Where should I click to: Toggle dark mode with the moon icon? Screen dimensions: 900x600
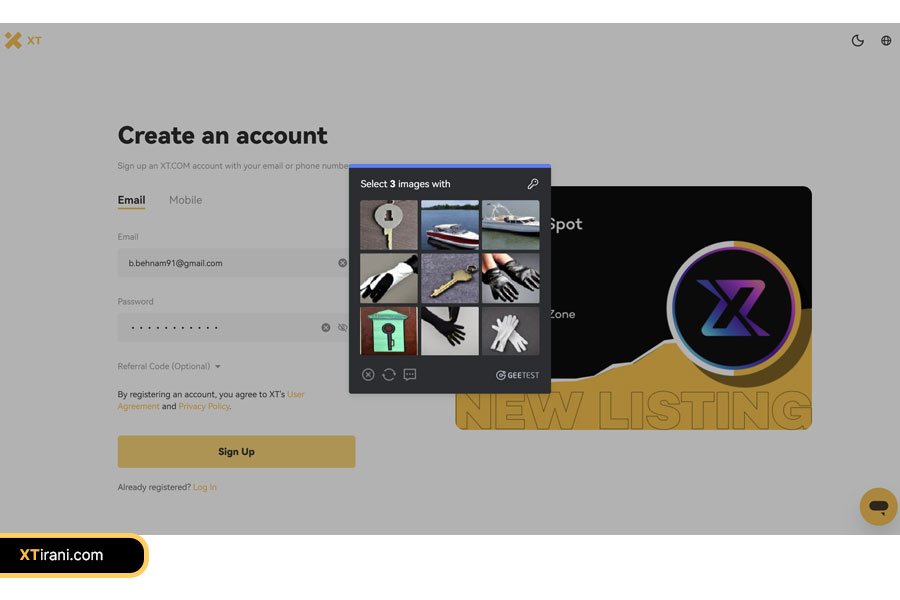[857, 41]
